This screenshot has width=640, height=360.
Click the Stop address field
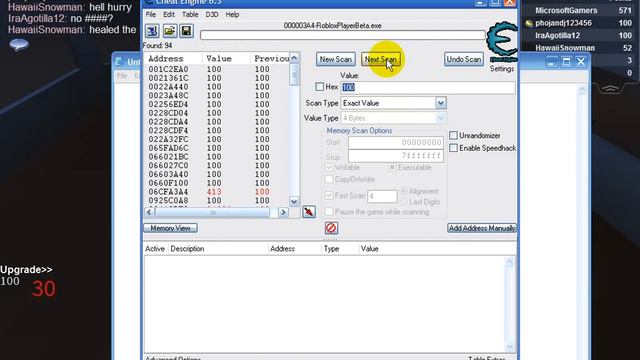[396, 156]
